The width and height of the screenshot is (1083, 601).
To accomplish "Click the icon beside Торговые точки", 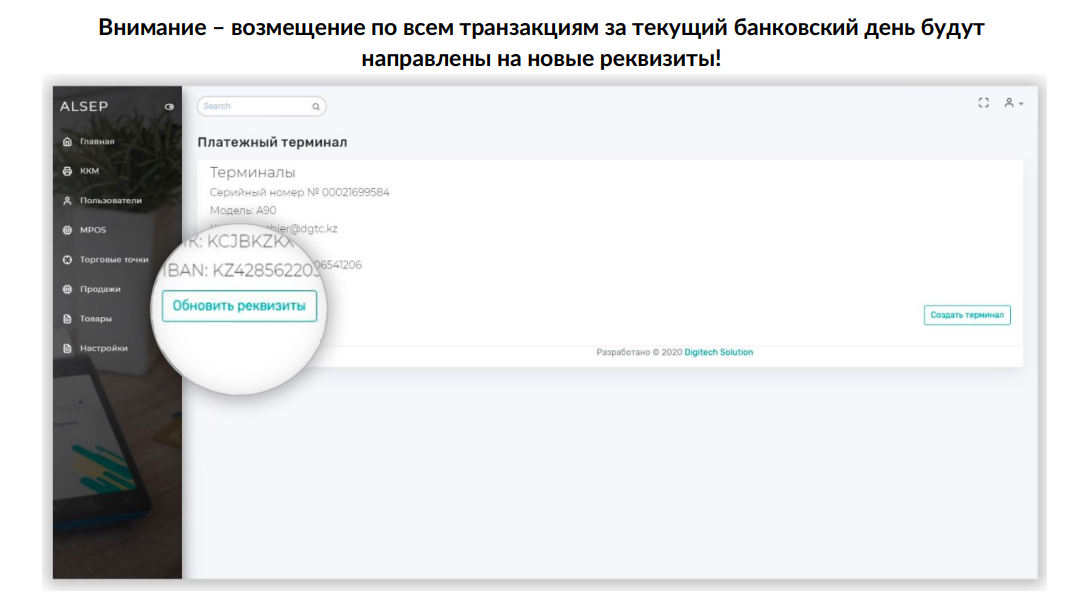I will pyautogui.click(x=67, y=260).
